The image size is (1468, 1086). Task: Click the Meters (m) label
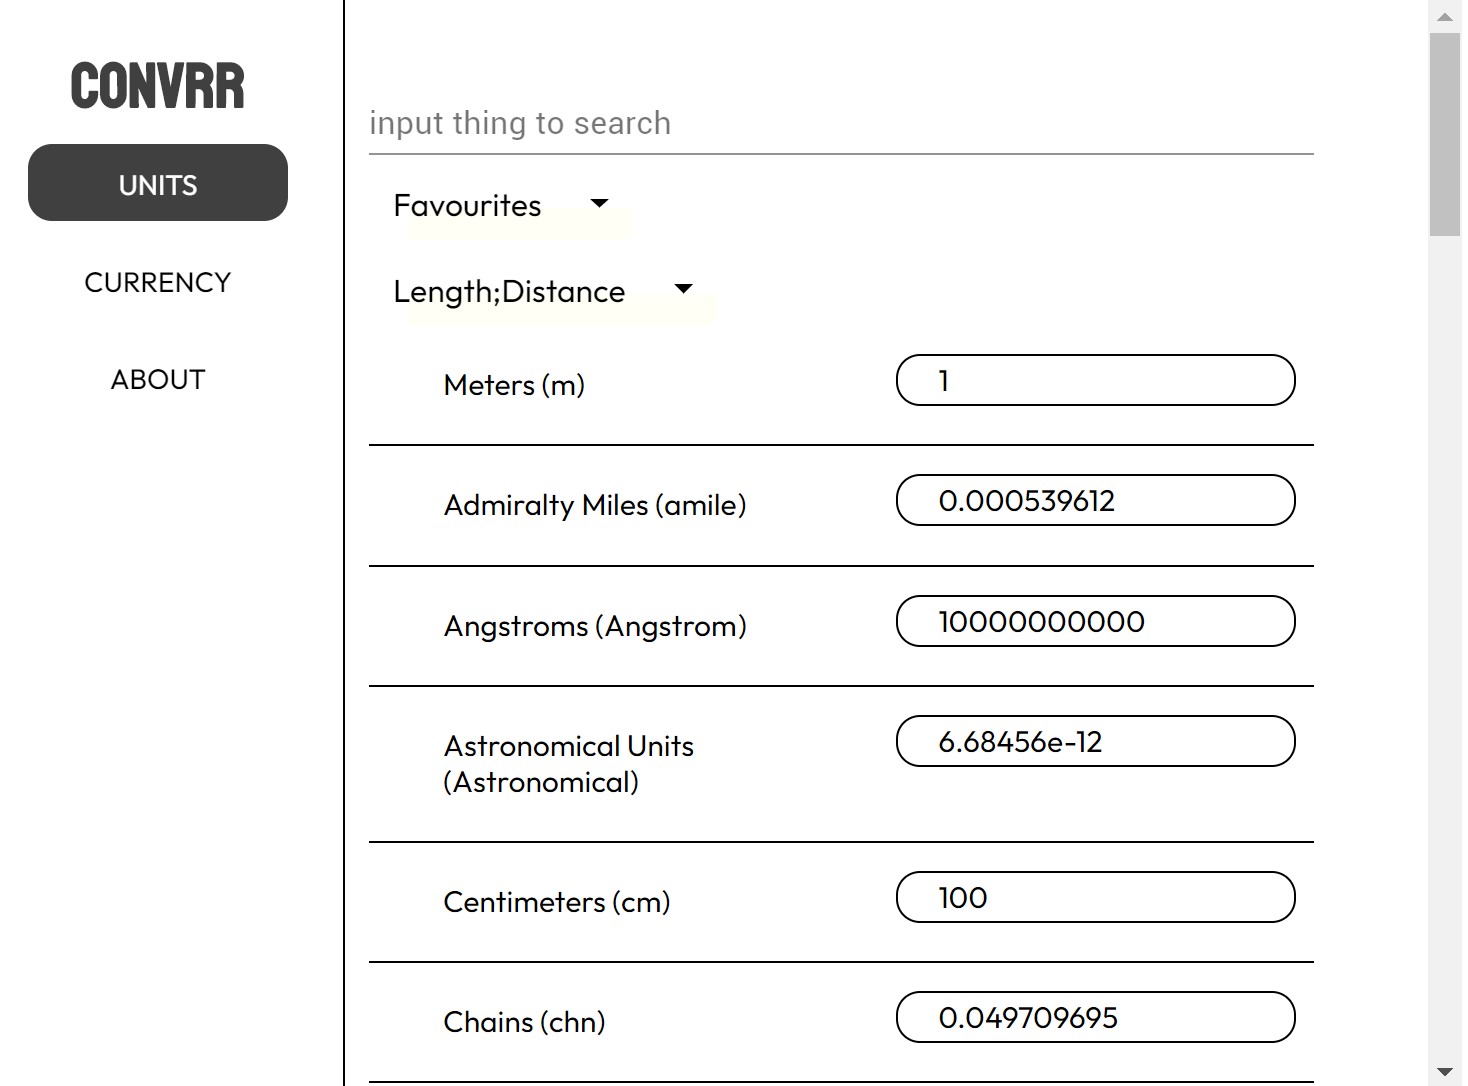coord(514,385)
